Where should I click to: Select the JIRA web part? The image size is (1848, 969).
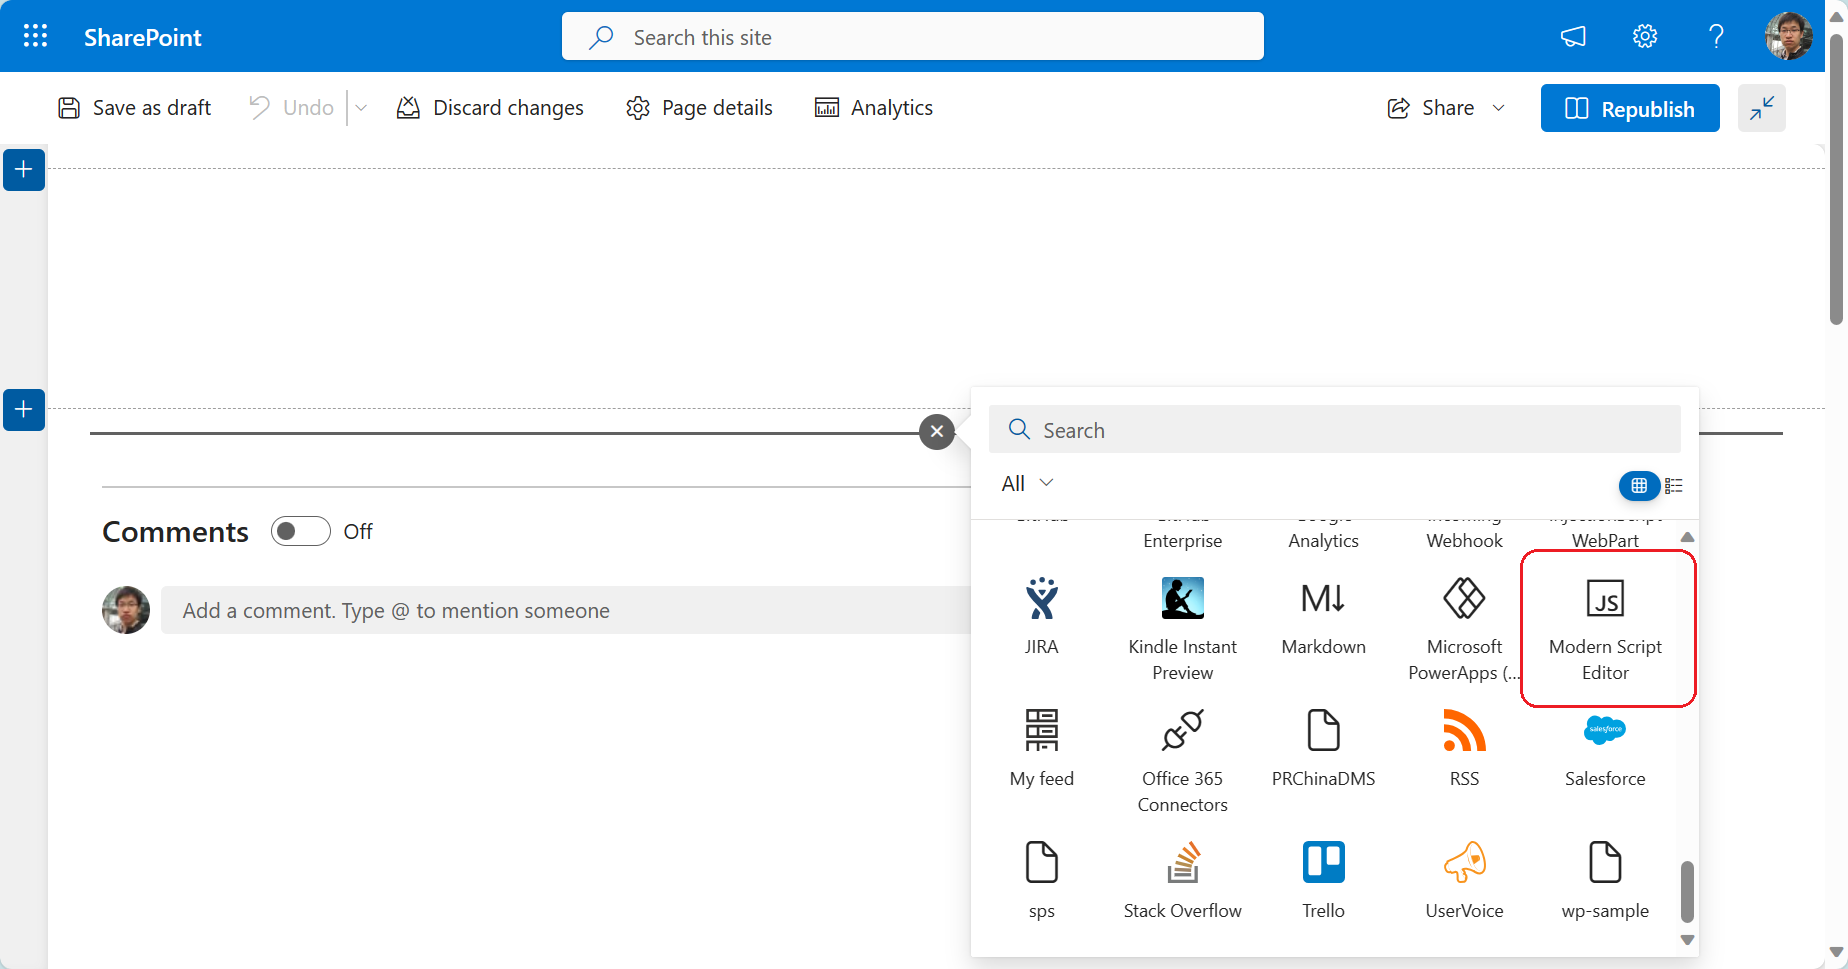tap(1040, 615)
